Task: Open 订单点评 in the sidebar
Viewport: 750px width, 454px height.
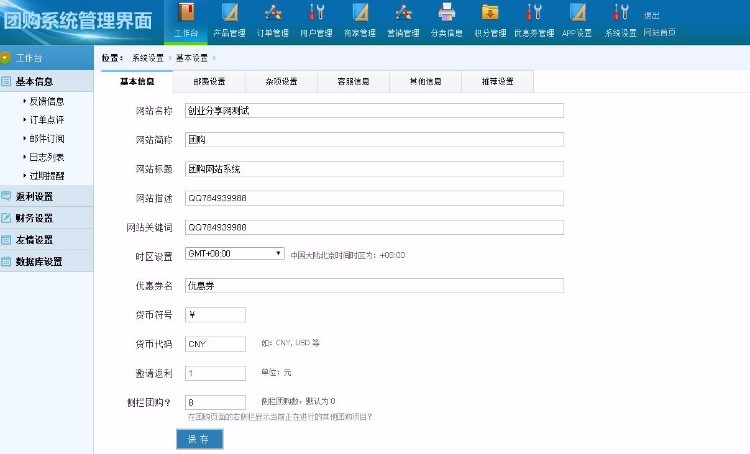Action: tap(46, 120)
